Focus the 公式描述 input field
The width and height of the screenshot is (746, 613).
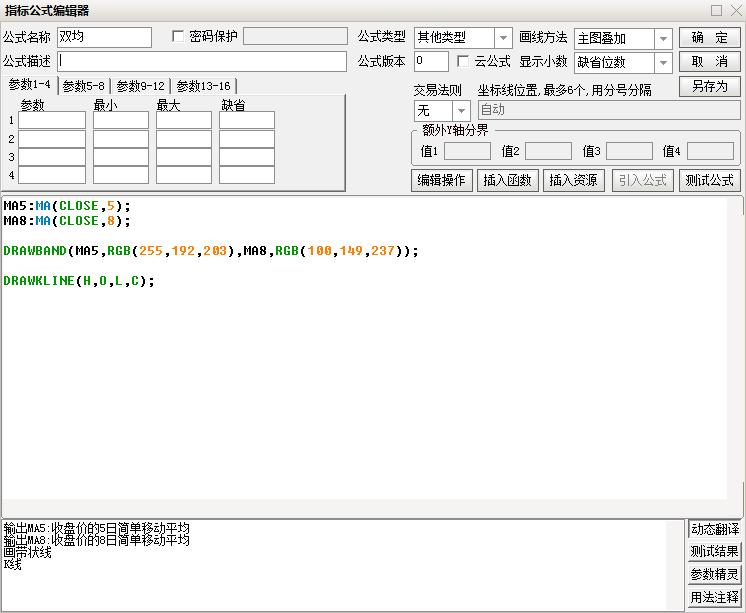point(202,62)
